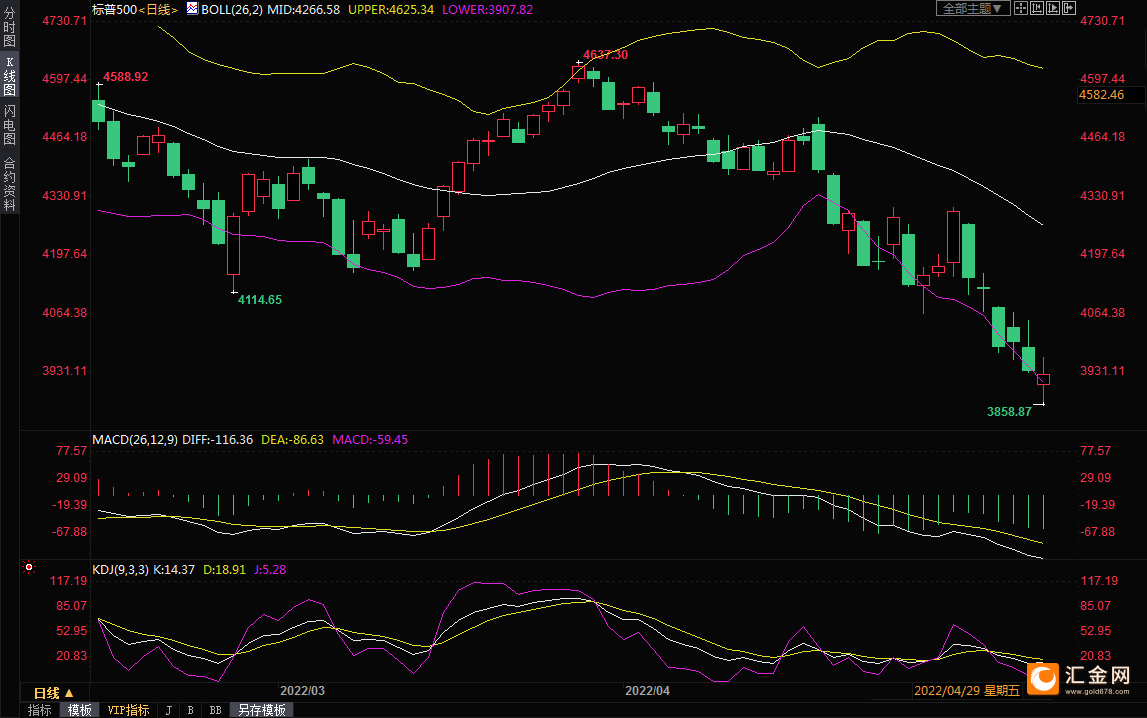The image size is (1147, 718).
Task: Click the crosshair cursor icon in the top toolbar
Action: [x=1021, y=8]
